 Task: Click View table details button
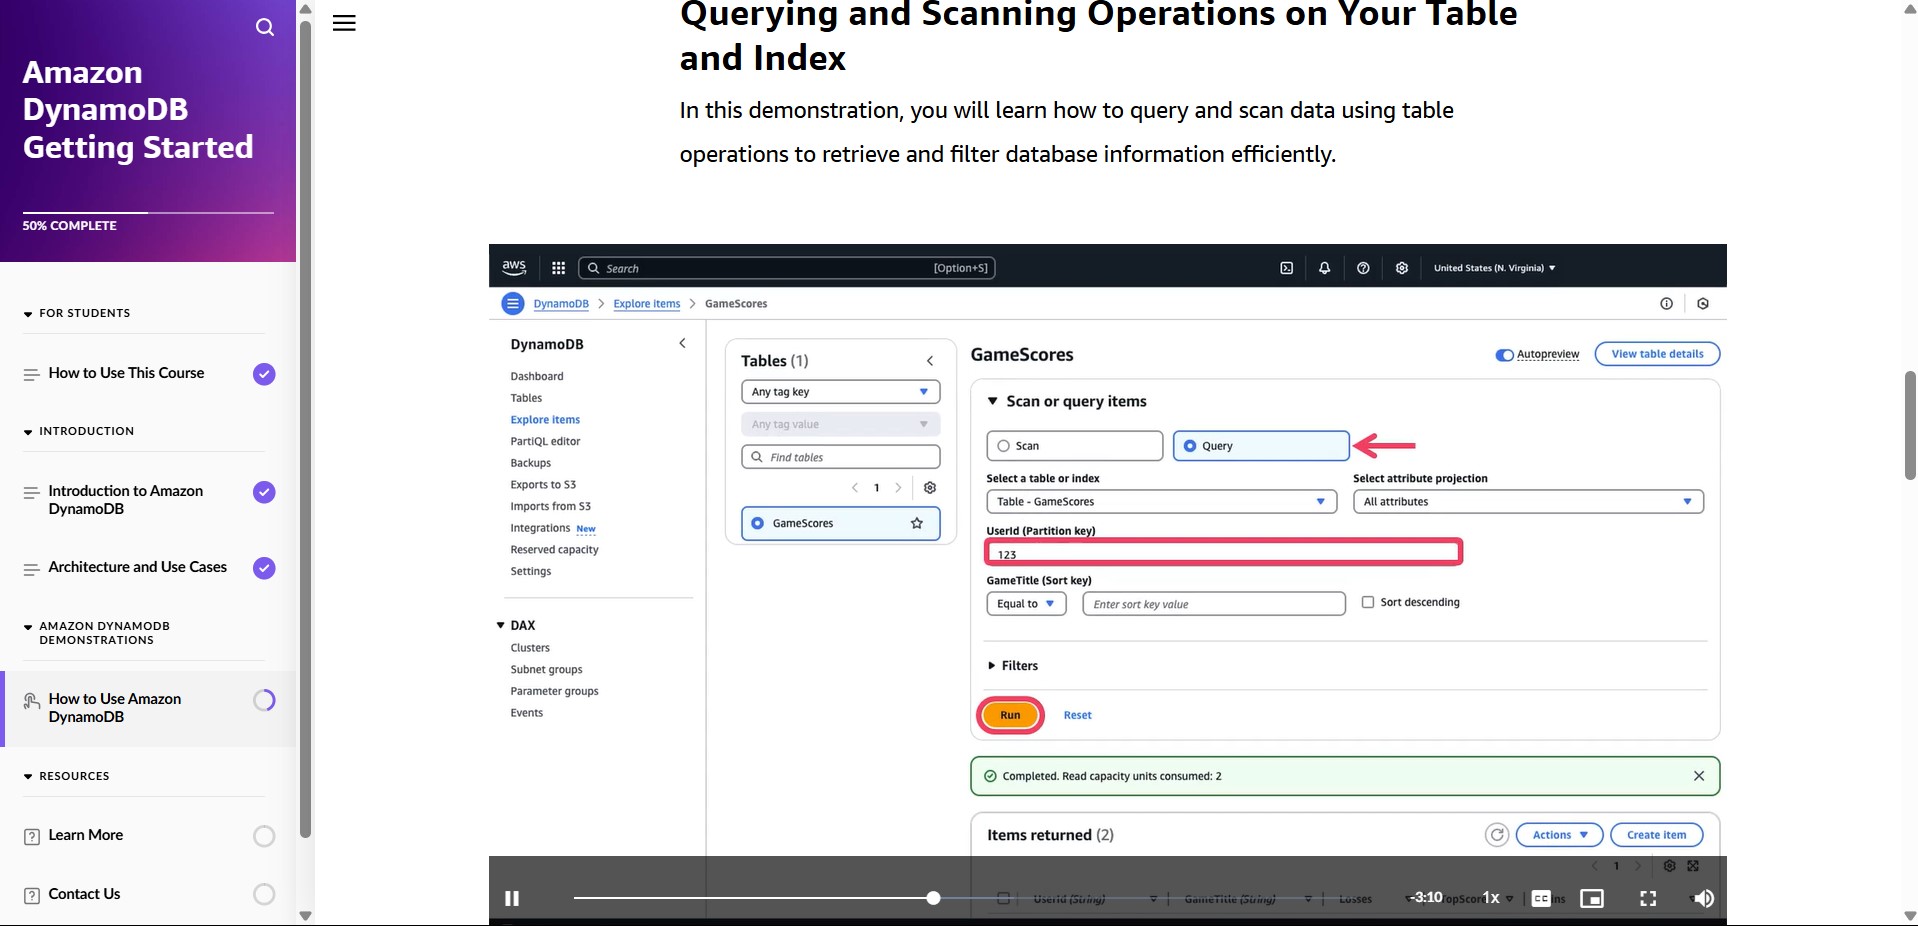(x=1657, y=354)
